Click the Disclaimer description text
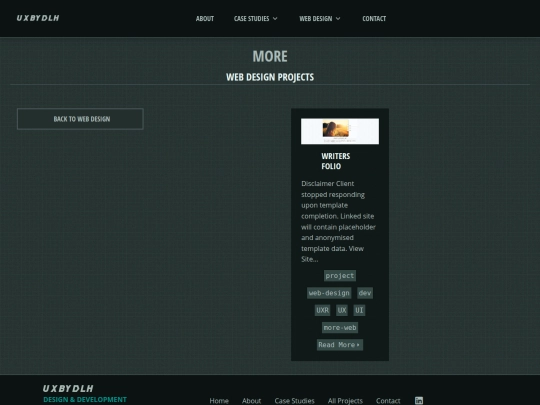This screenshot has width=540, height=405. coord(339,221)
